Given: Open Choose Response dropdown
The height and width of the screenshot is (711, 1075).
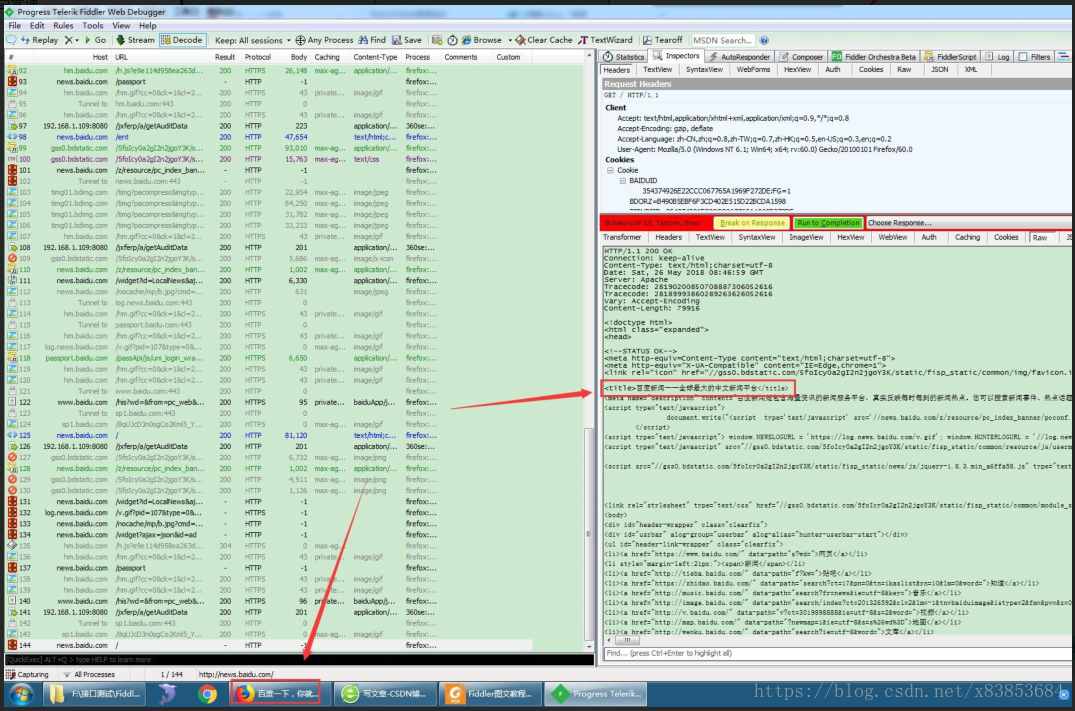Looking at the screenshot, I should tap(967, 223).
